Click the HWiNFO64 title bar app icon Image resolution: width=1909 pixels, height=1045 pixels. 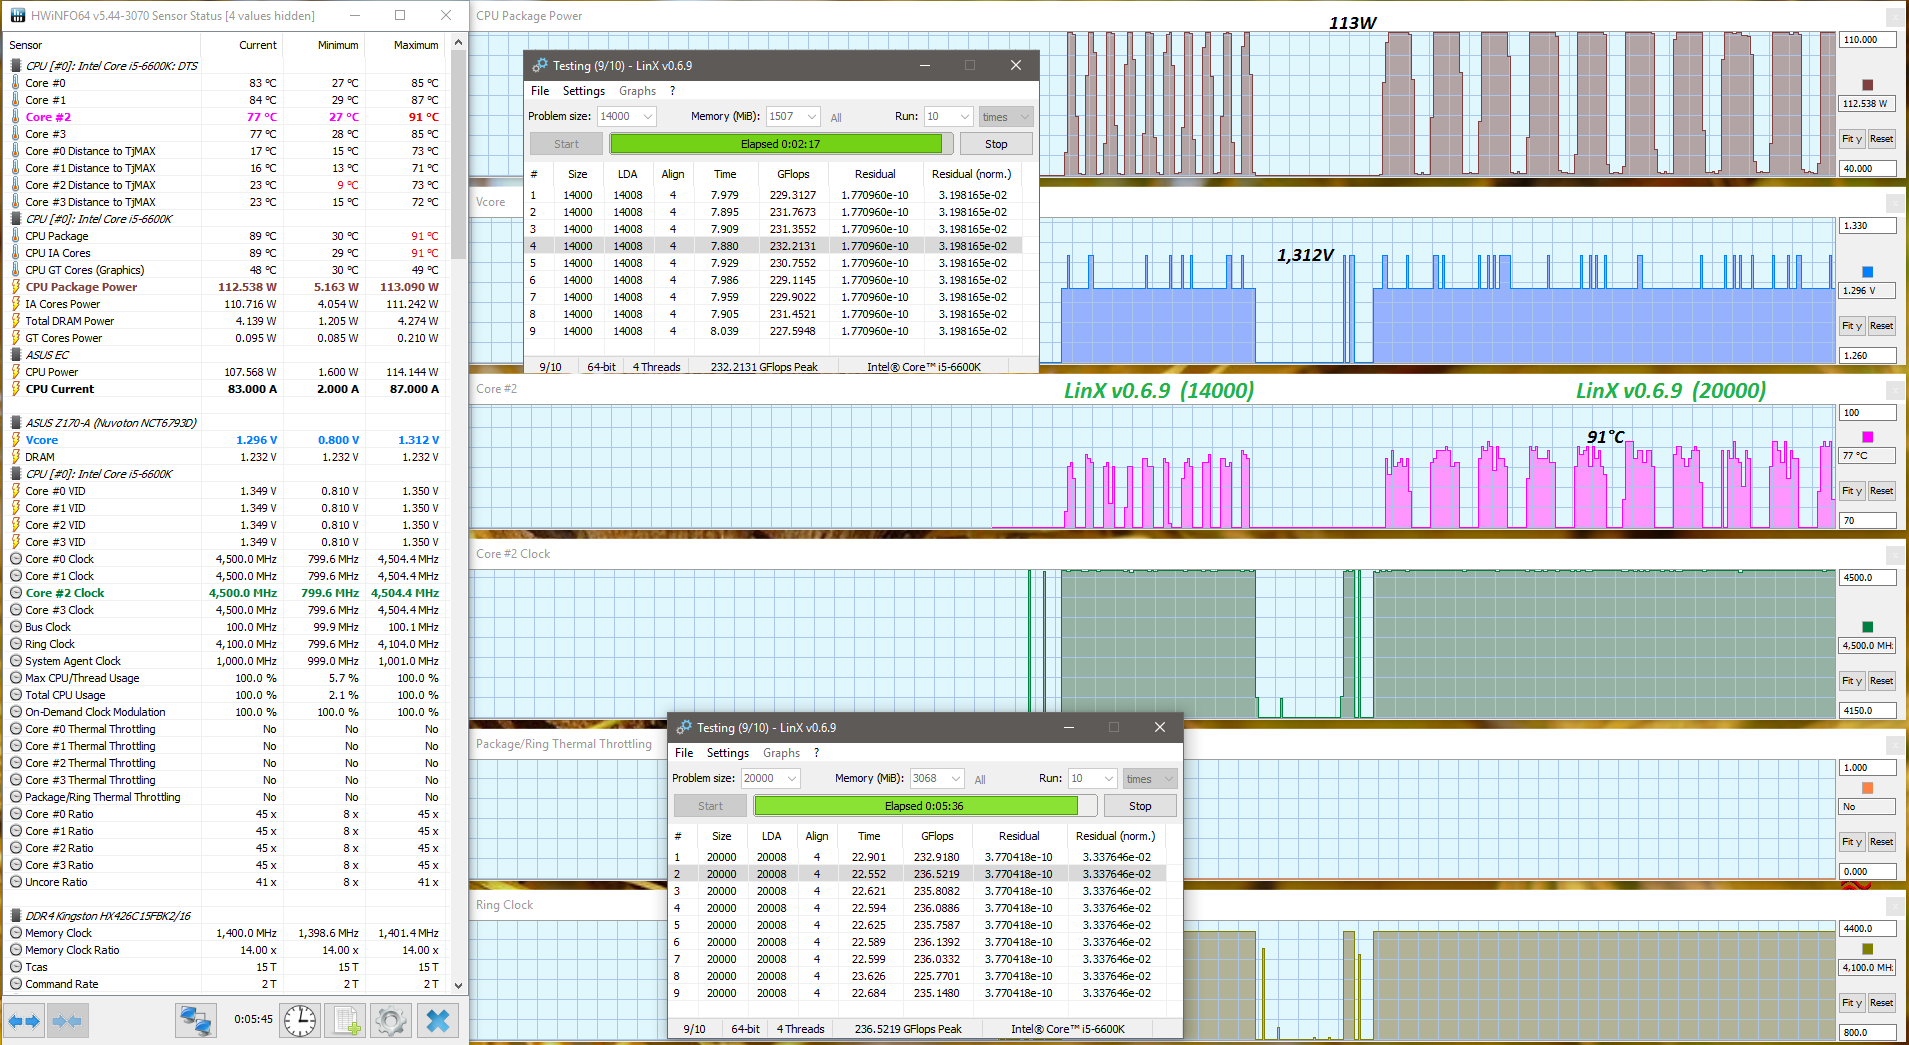pyautogui.click(x=17, y=15)
